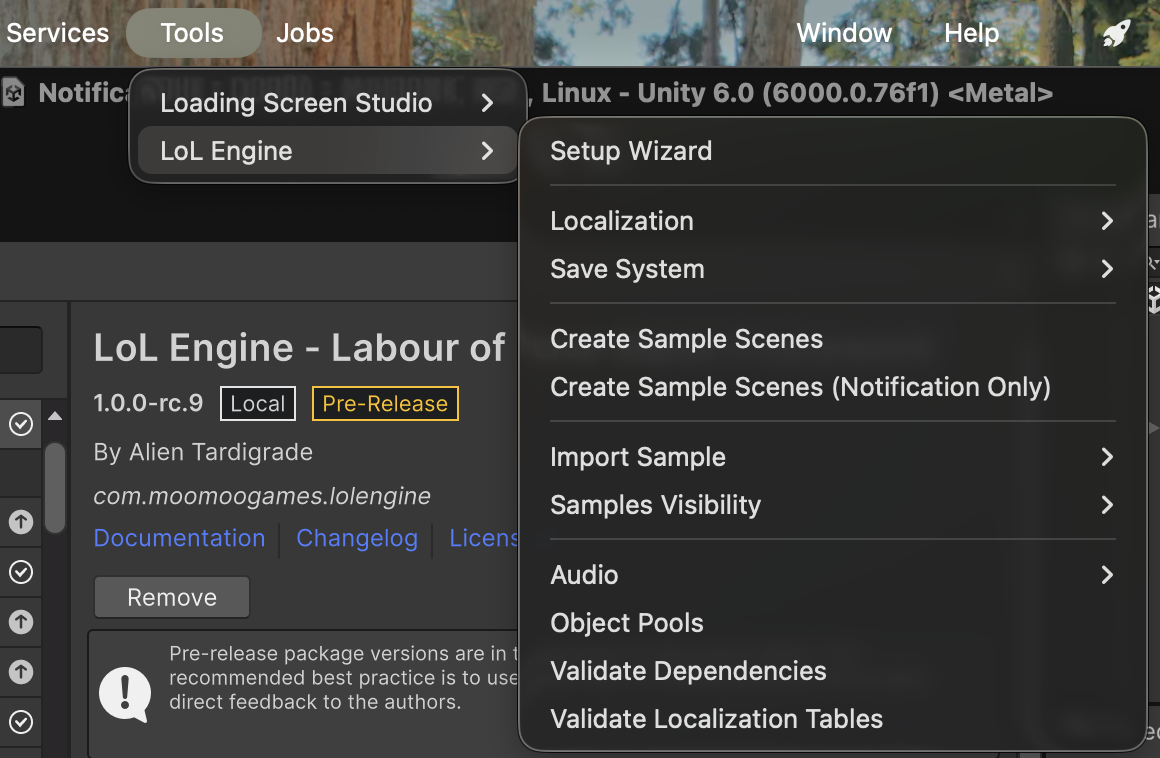Launch the Setup Wizard
The width and height of the screenshot is (1160, 758).
[x=832, y=151]
